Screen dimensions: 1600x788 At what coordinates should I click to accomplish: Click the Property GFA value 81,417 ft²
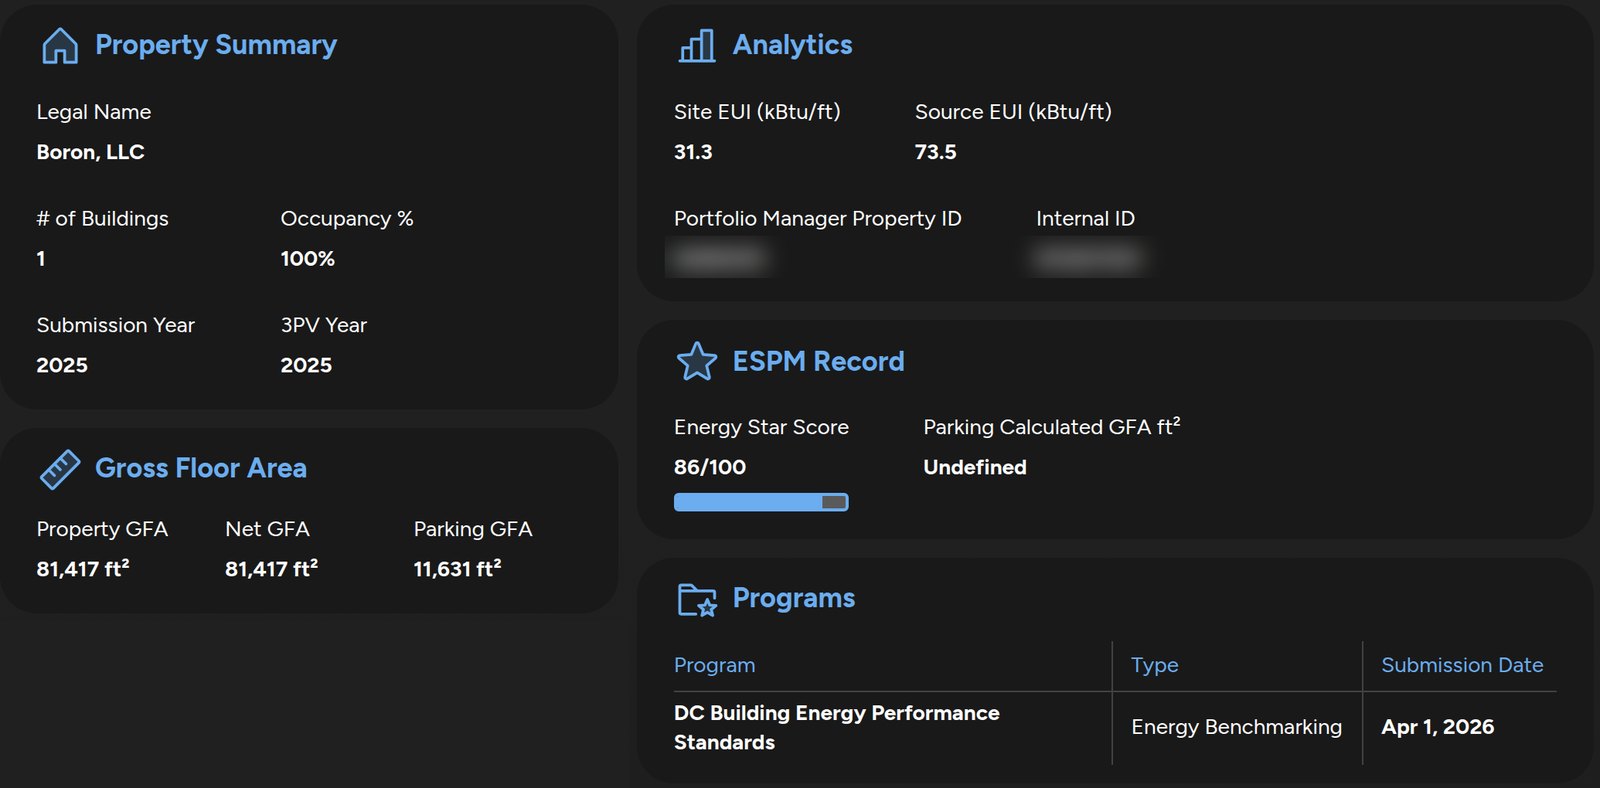[83, 568]
